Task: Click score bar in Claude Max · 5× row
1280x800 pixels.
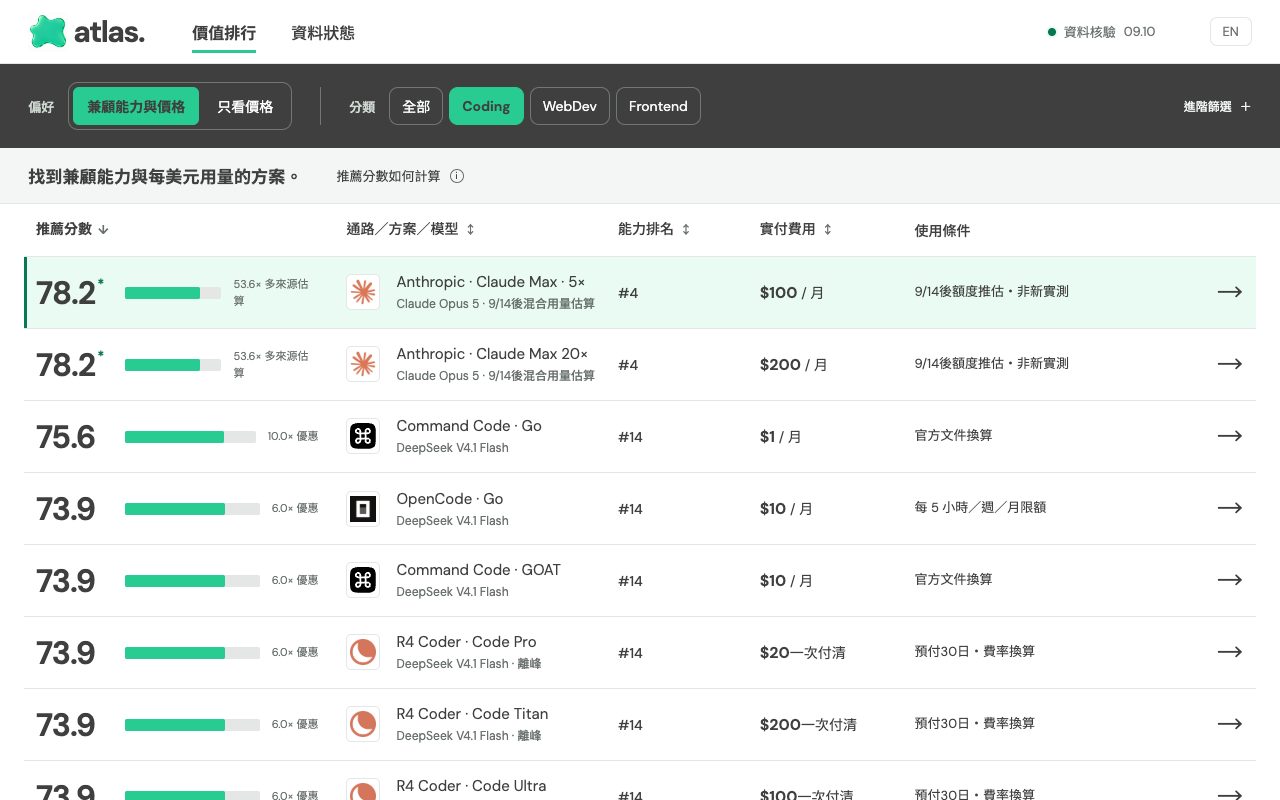Action: [x=173, y=293]
